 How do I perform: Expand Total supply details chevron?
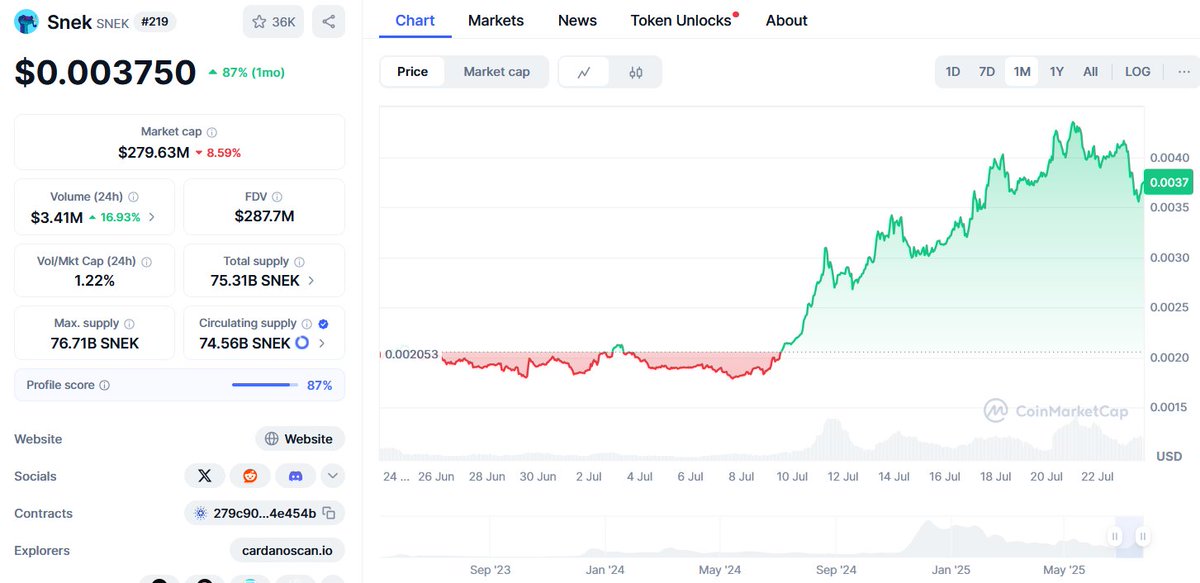311,281
